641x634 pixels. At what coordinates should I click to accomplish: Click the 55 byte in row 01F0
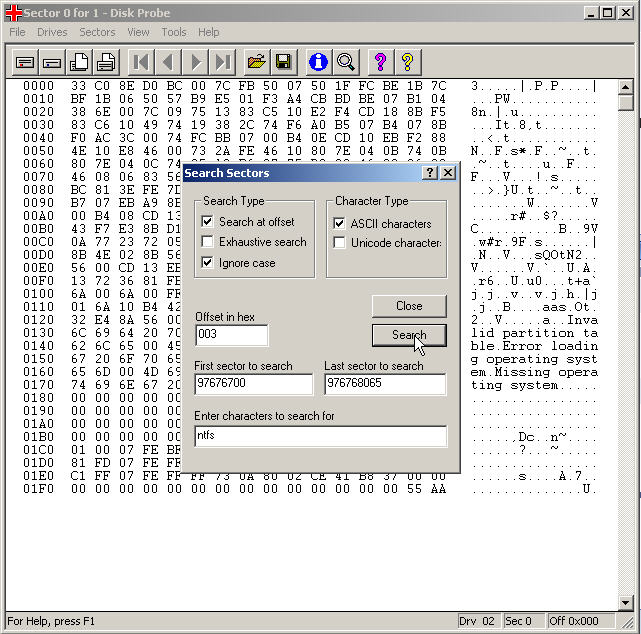click(414, 489)
